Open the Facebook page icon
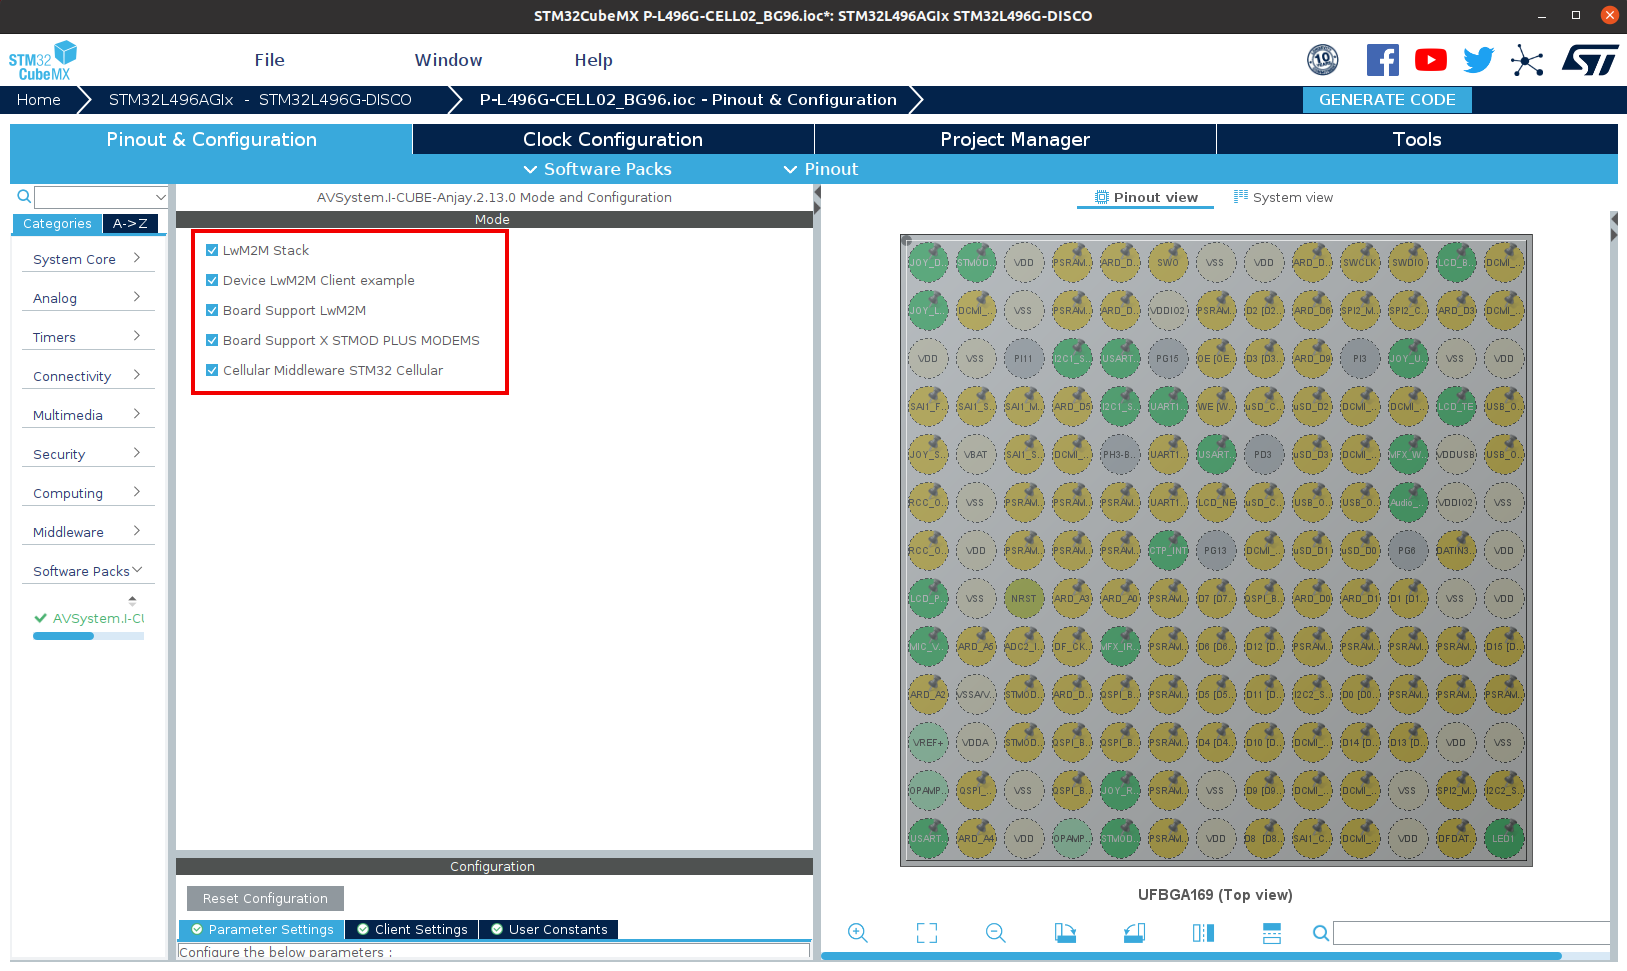1627x971 pixels. (1383, 60)
